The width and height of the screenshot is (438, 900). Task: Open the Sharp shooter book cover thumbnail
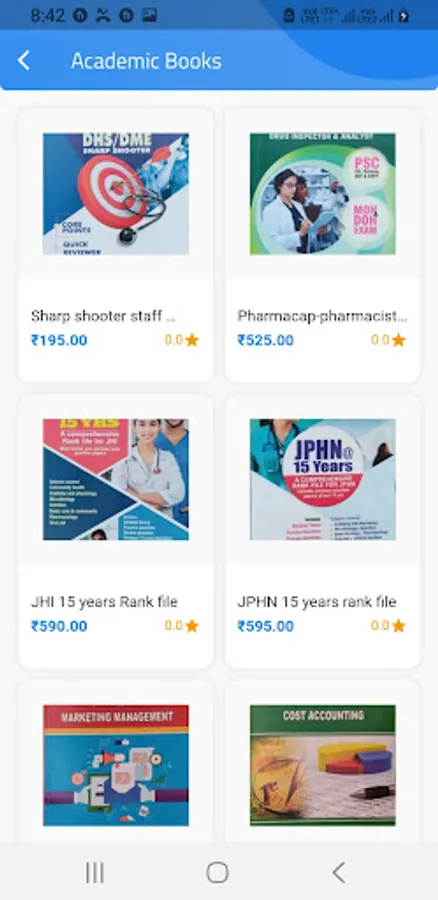(116, 194)
